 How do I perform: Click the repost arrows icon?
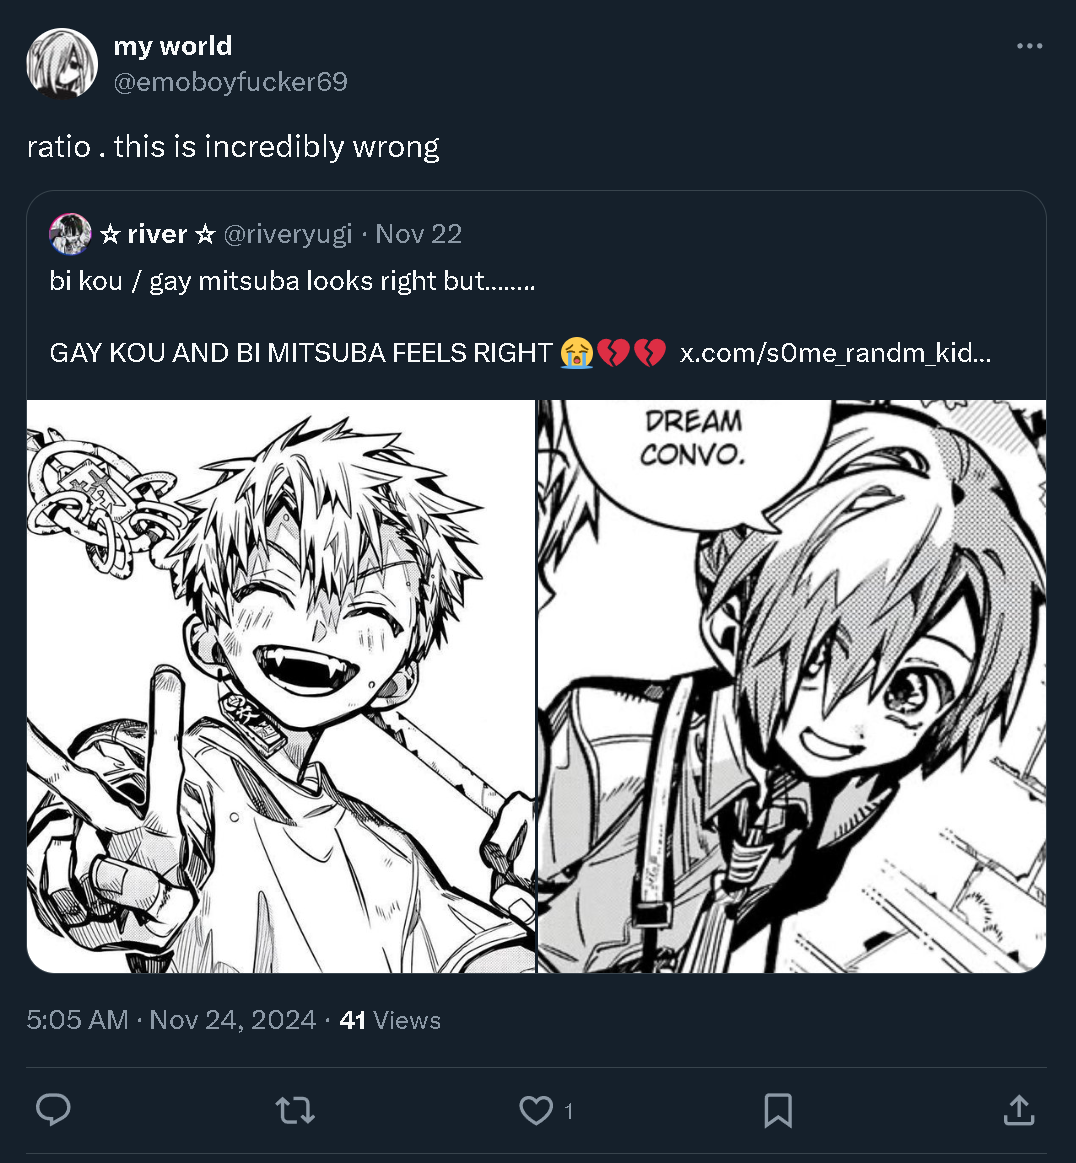[295, 1110]
